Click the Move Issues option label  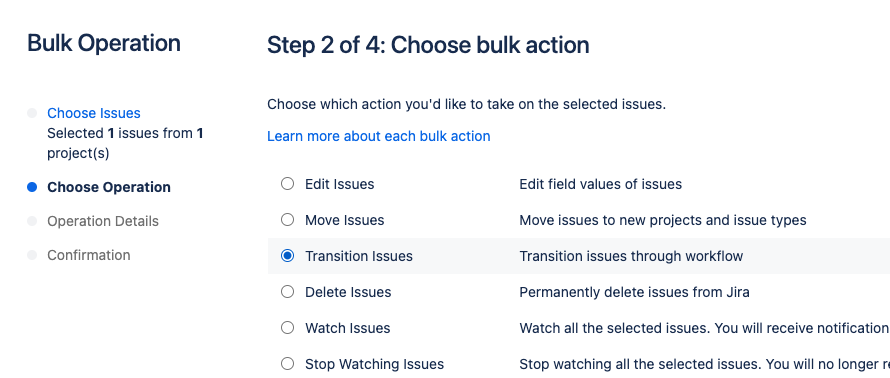tap(345, 220)
